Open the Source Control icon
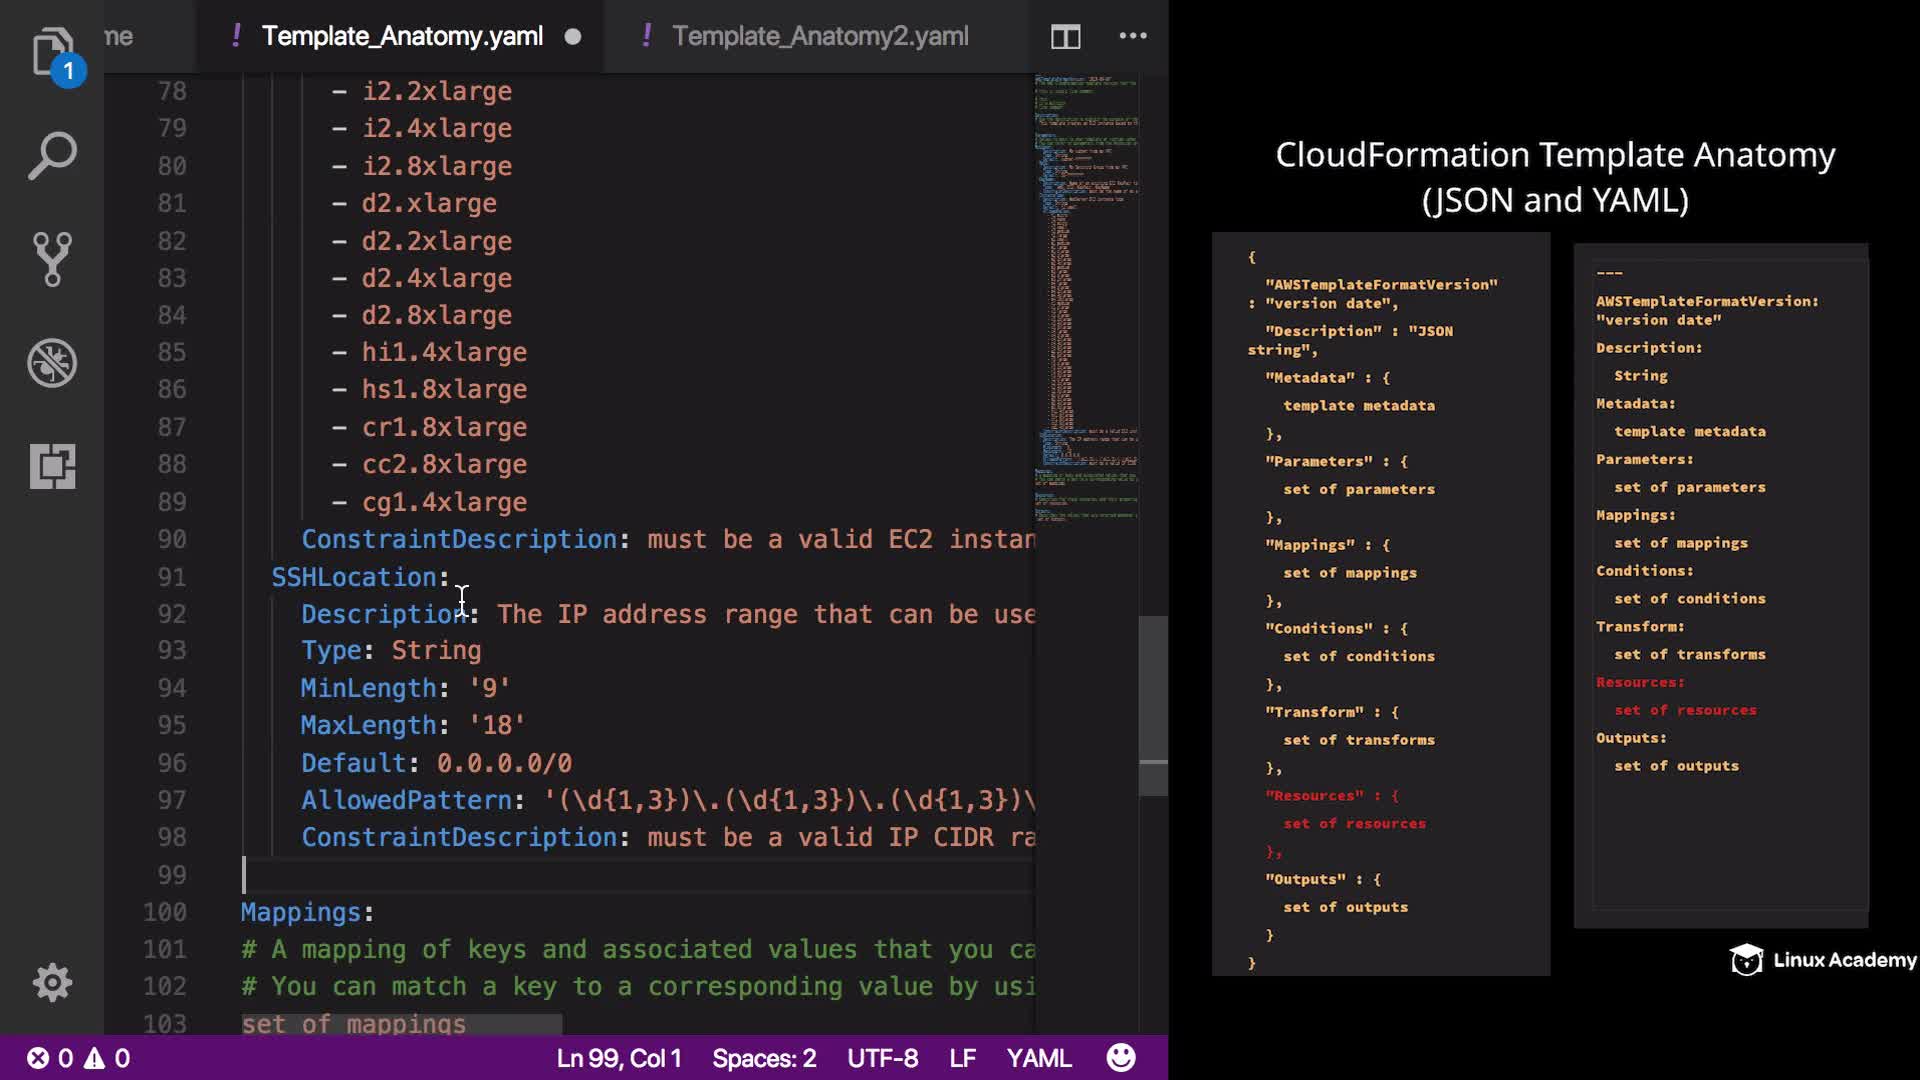1920x1080 pixels. (52, 259)
